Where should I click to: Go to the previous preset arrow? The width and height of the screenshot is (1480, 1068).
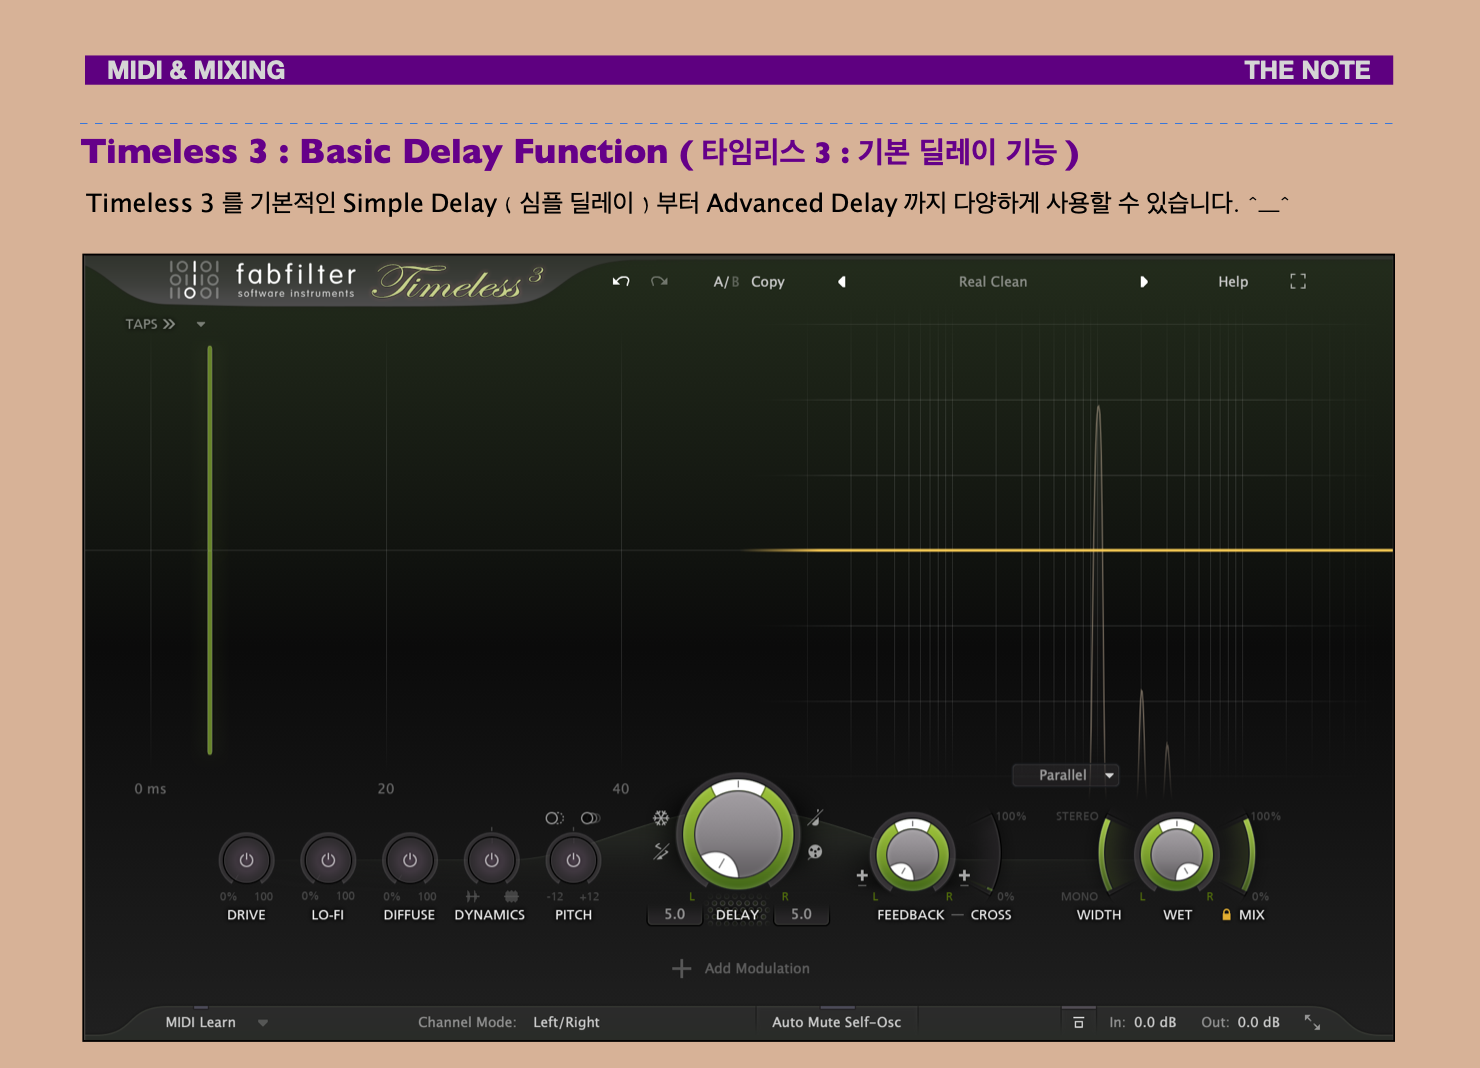pyautogui.click(x=842, y=282)
